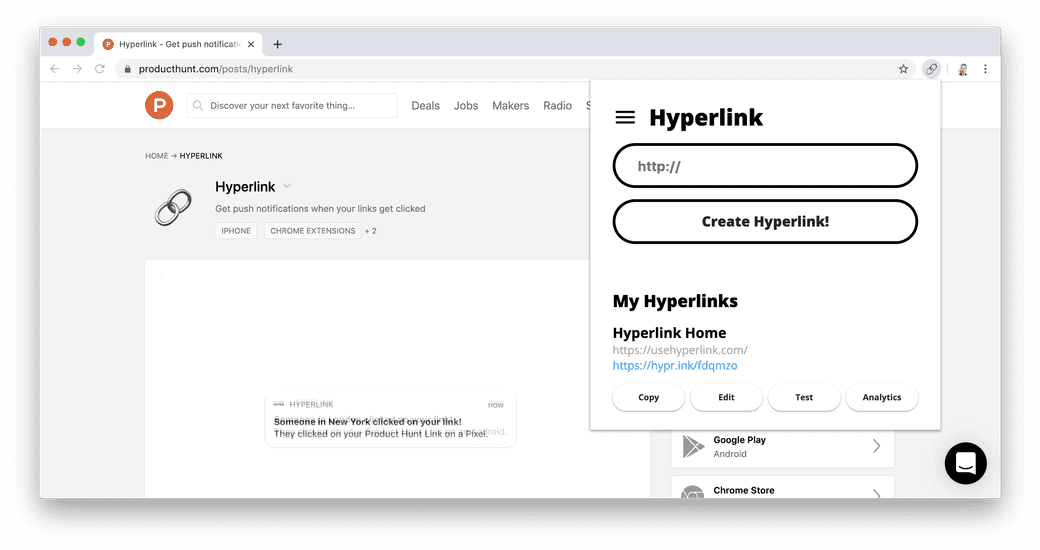1040x550 pixels.
Task: Open the chat support bubble
Action: [x=966, y=463]
